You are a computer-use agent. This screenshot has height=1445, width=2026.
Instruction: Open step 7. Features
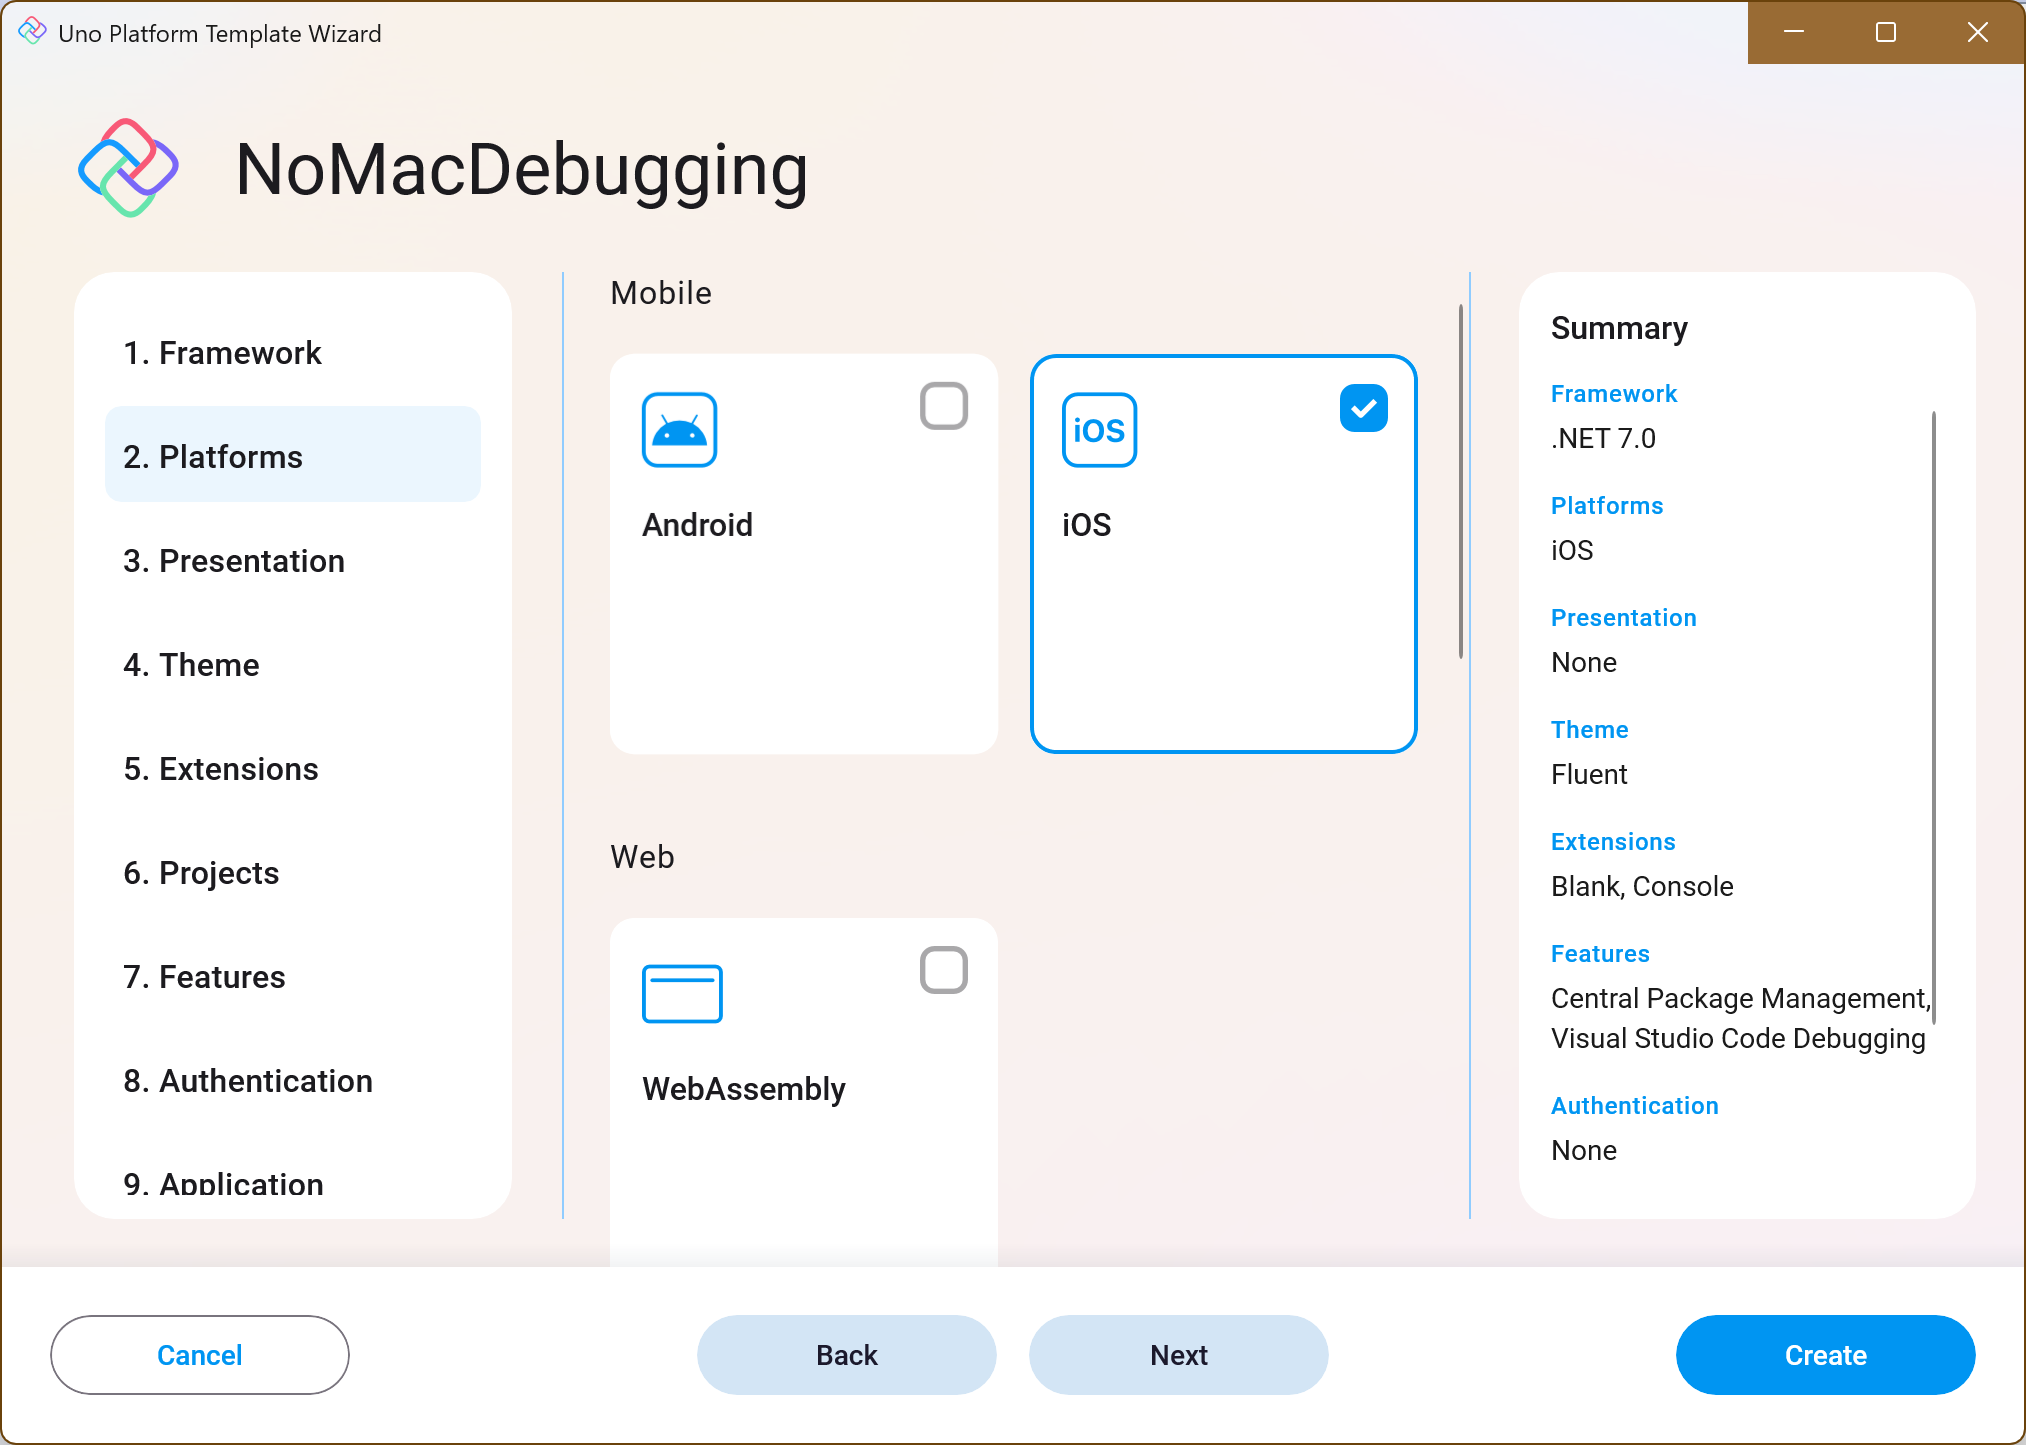(x=204, y=977)
